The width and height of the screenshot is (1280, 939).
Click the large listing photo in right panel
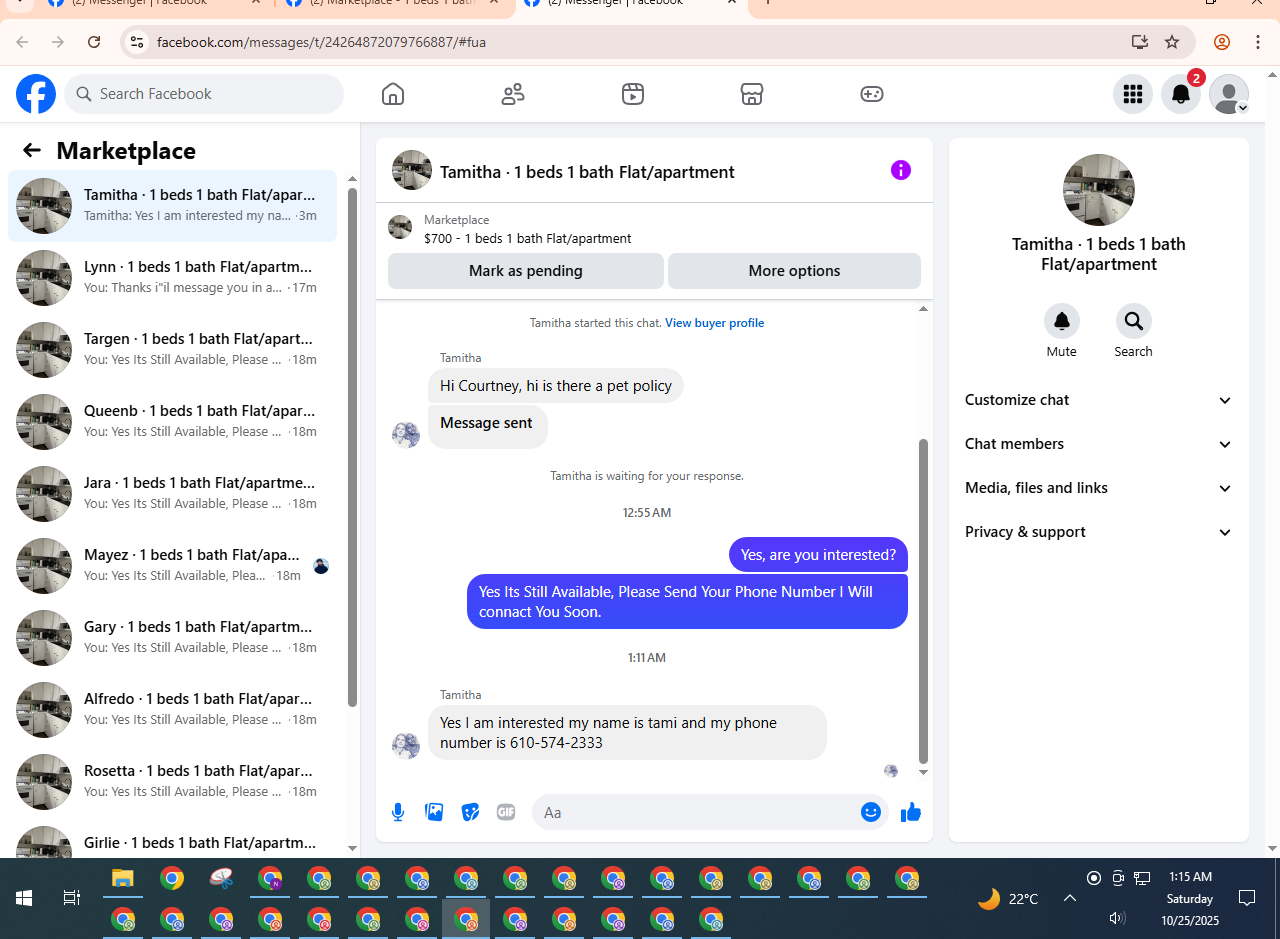tap(1099, 190)
